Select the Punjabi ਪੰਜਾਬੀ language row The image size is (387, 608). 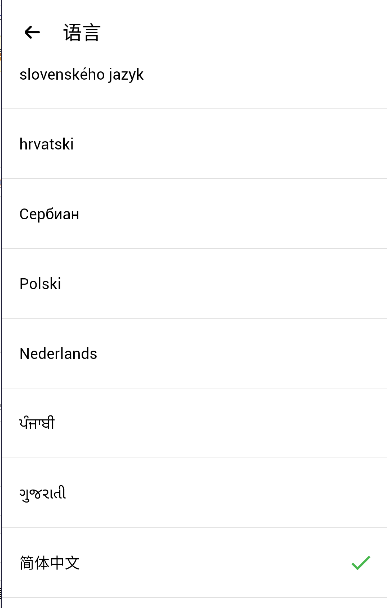195,423
